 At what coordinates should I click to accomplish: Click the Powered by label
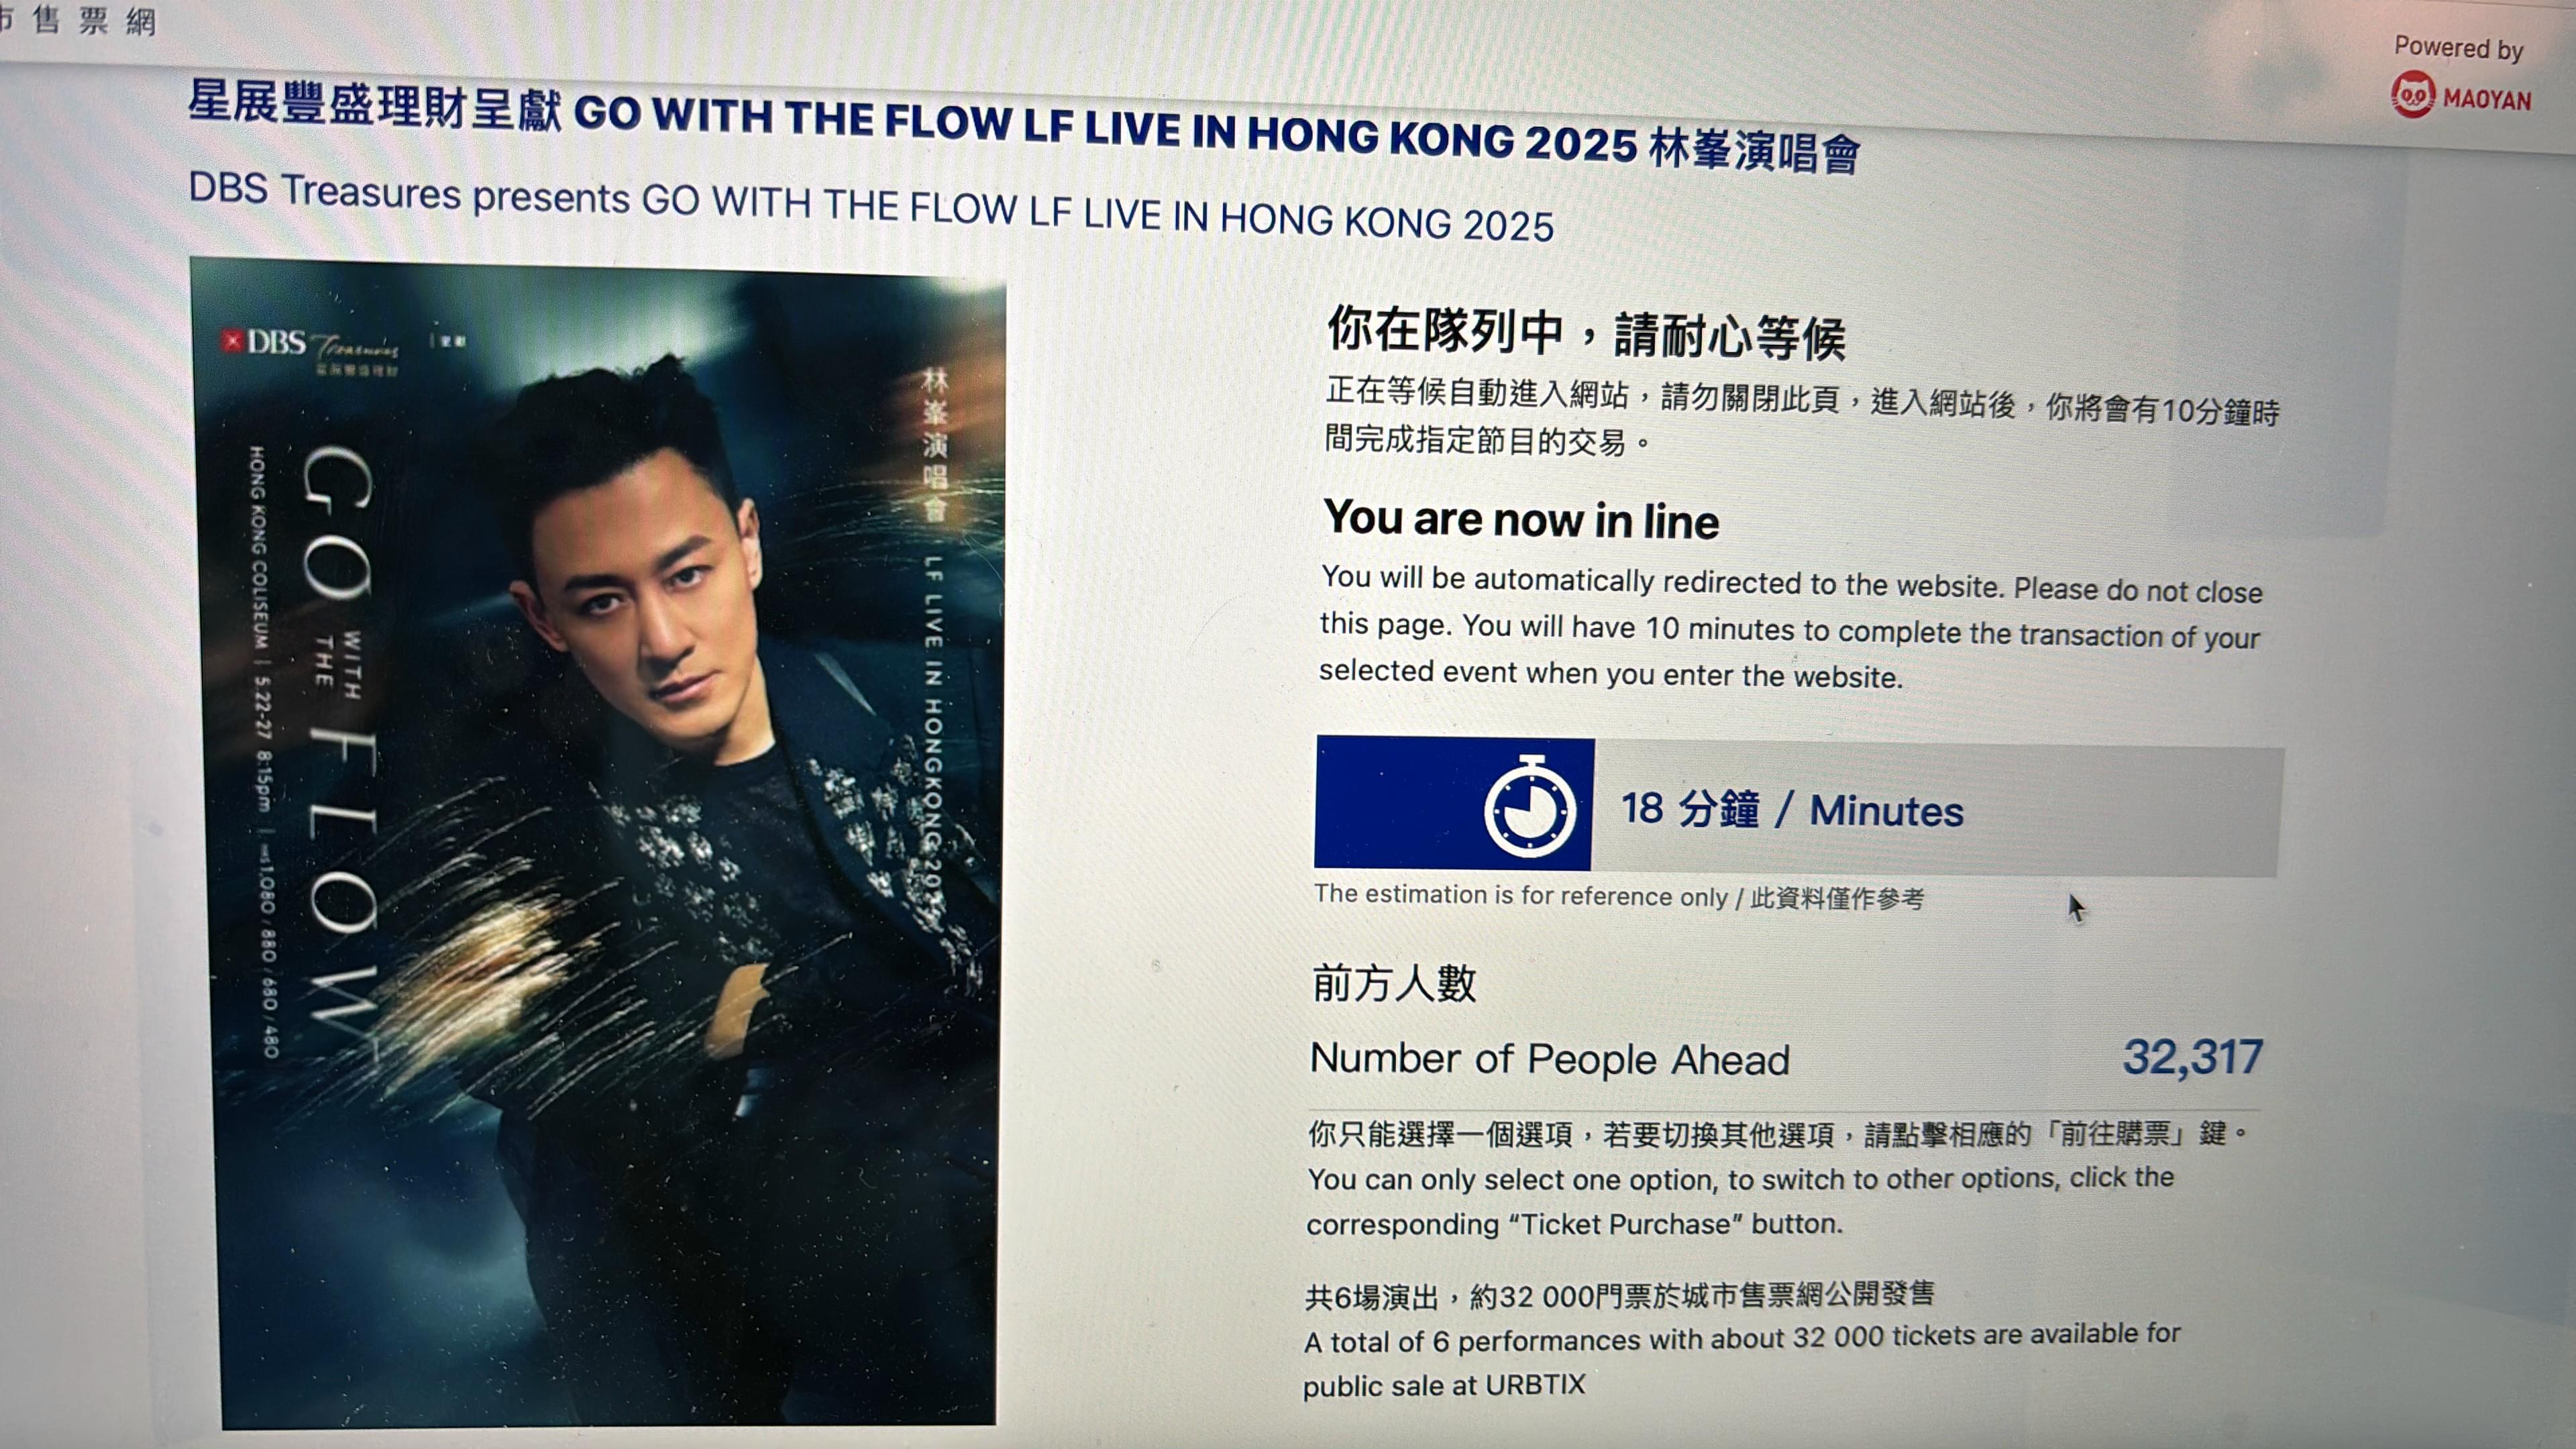coord(2458,47)
